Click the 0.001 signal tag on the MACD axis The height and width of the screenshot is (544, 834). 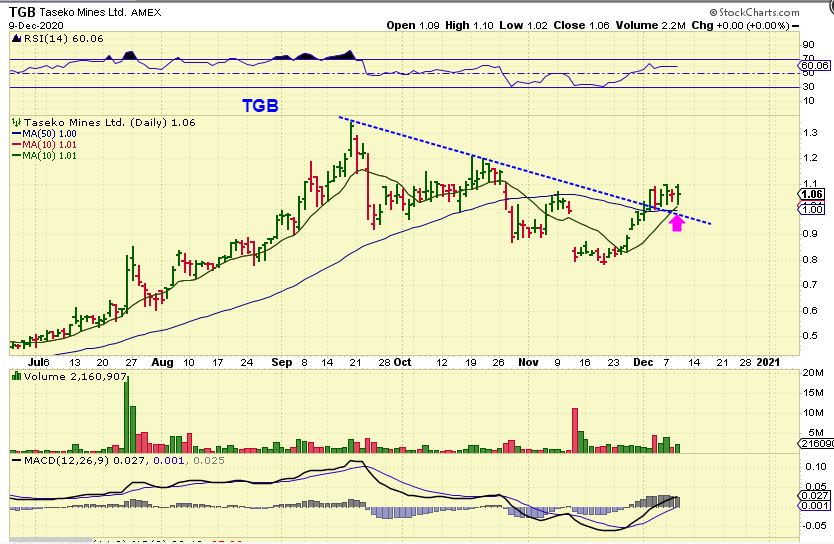[814, 506]
